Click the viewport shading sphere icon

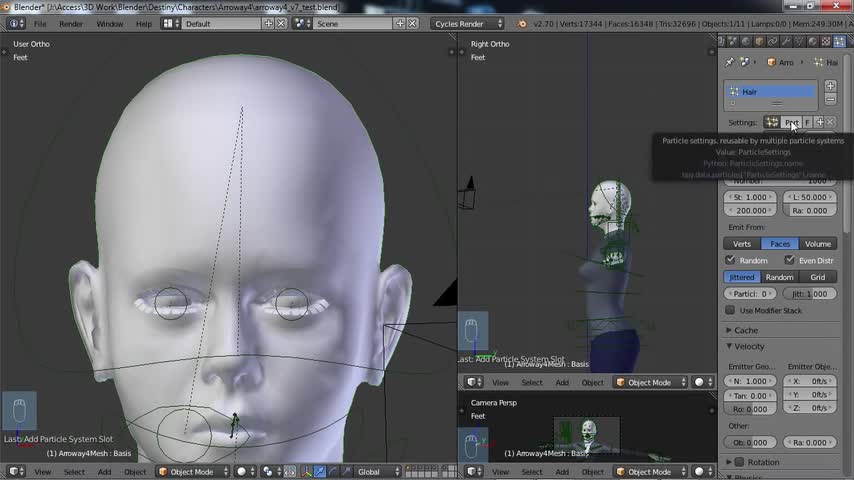coord(241,471)
